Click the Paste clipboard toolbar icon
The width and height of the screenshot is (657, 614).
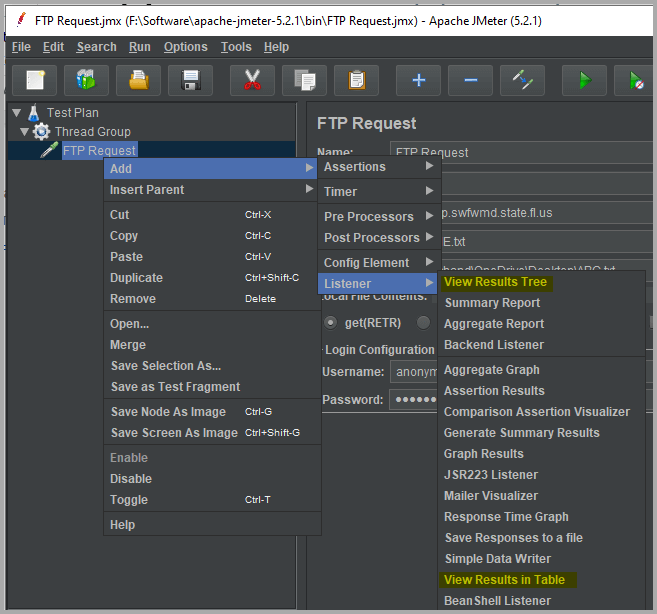coord(356,80)
